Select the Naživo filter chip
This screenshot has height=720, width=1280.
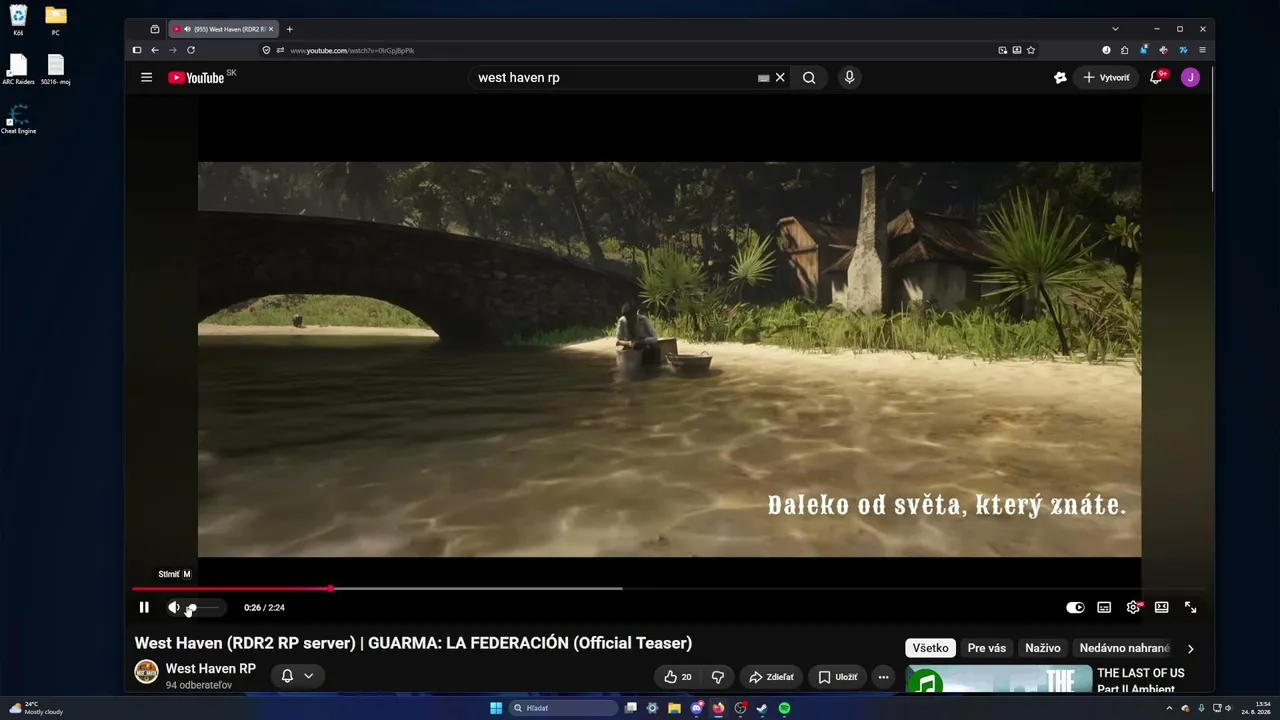tap(1043, 648)
